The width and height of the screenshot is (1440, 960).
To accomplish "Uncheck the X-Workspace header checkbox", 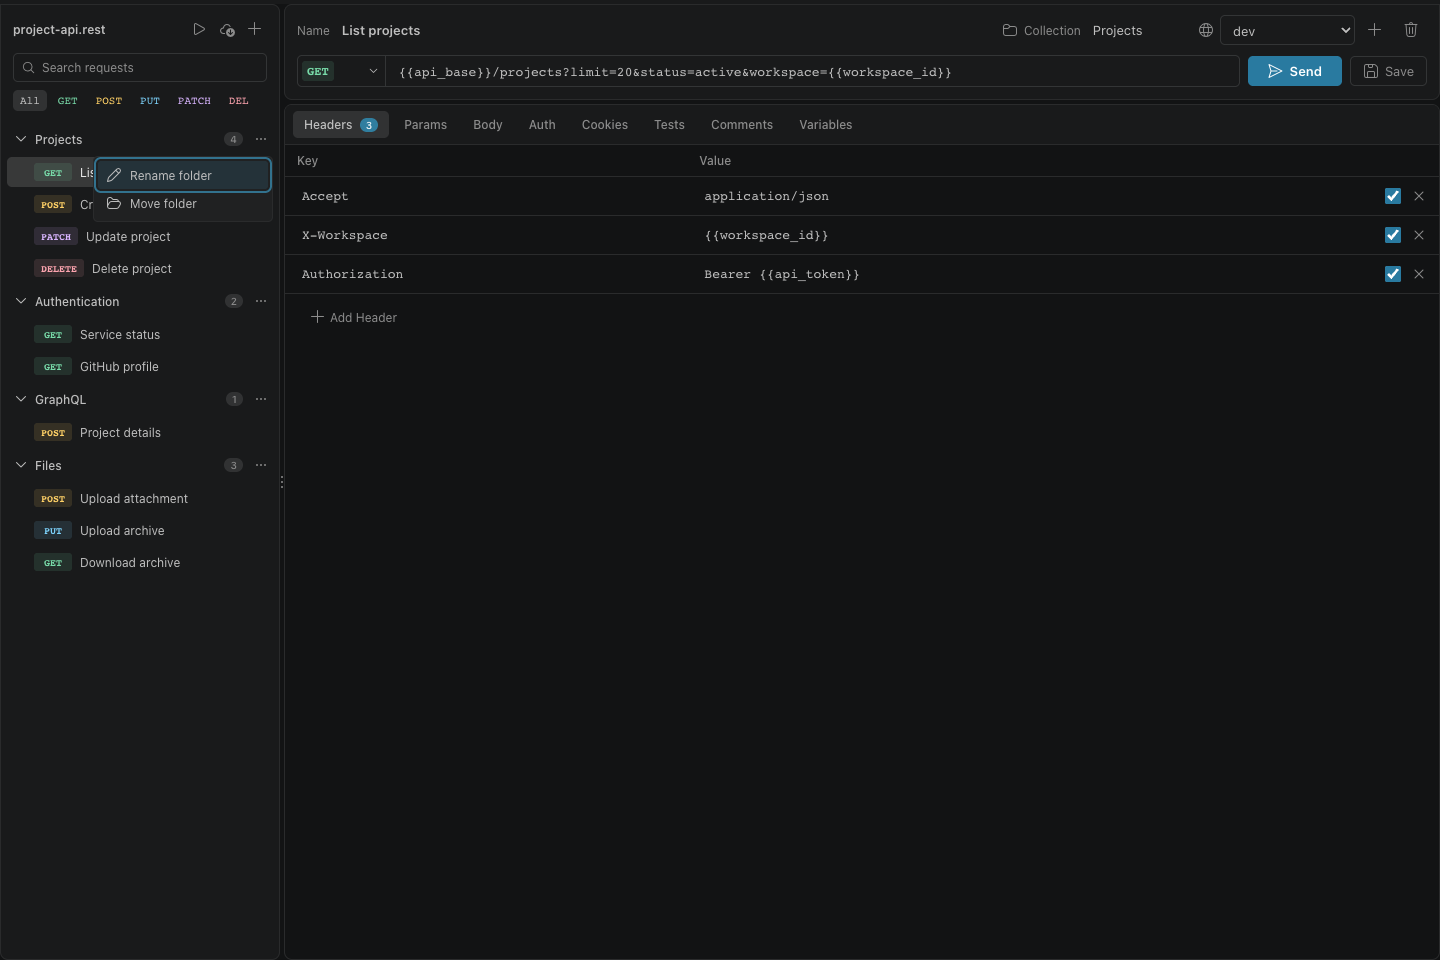I will pos(1393,235).
